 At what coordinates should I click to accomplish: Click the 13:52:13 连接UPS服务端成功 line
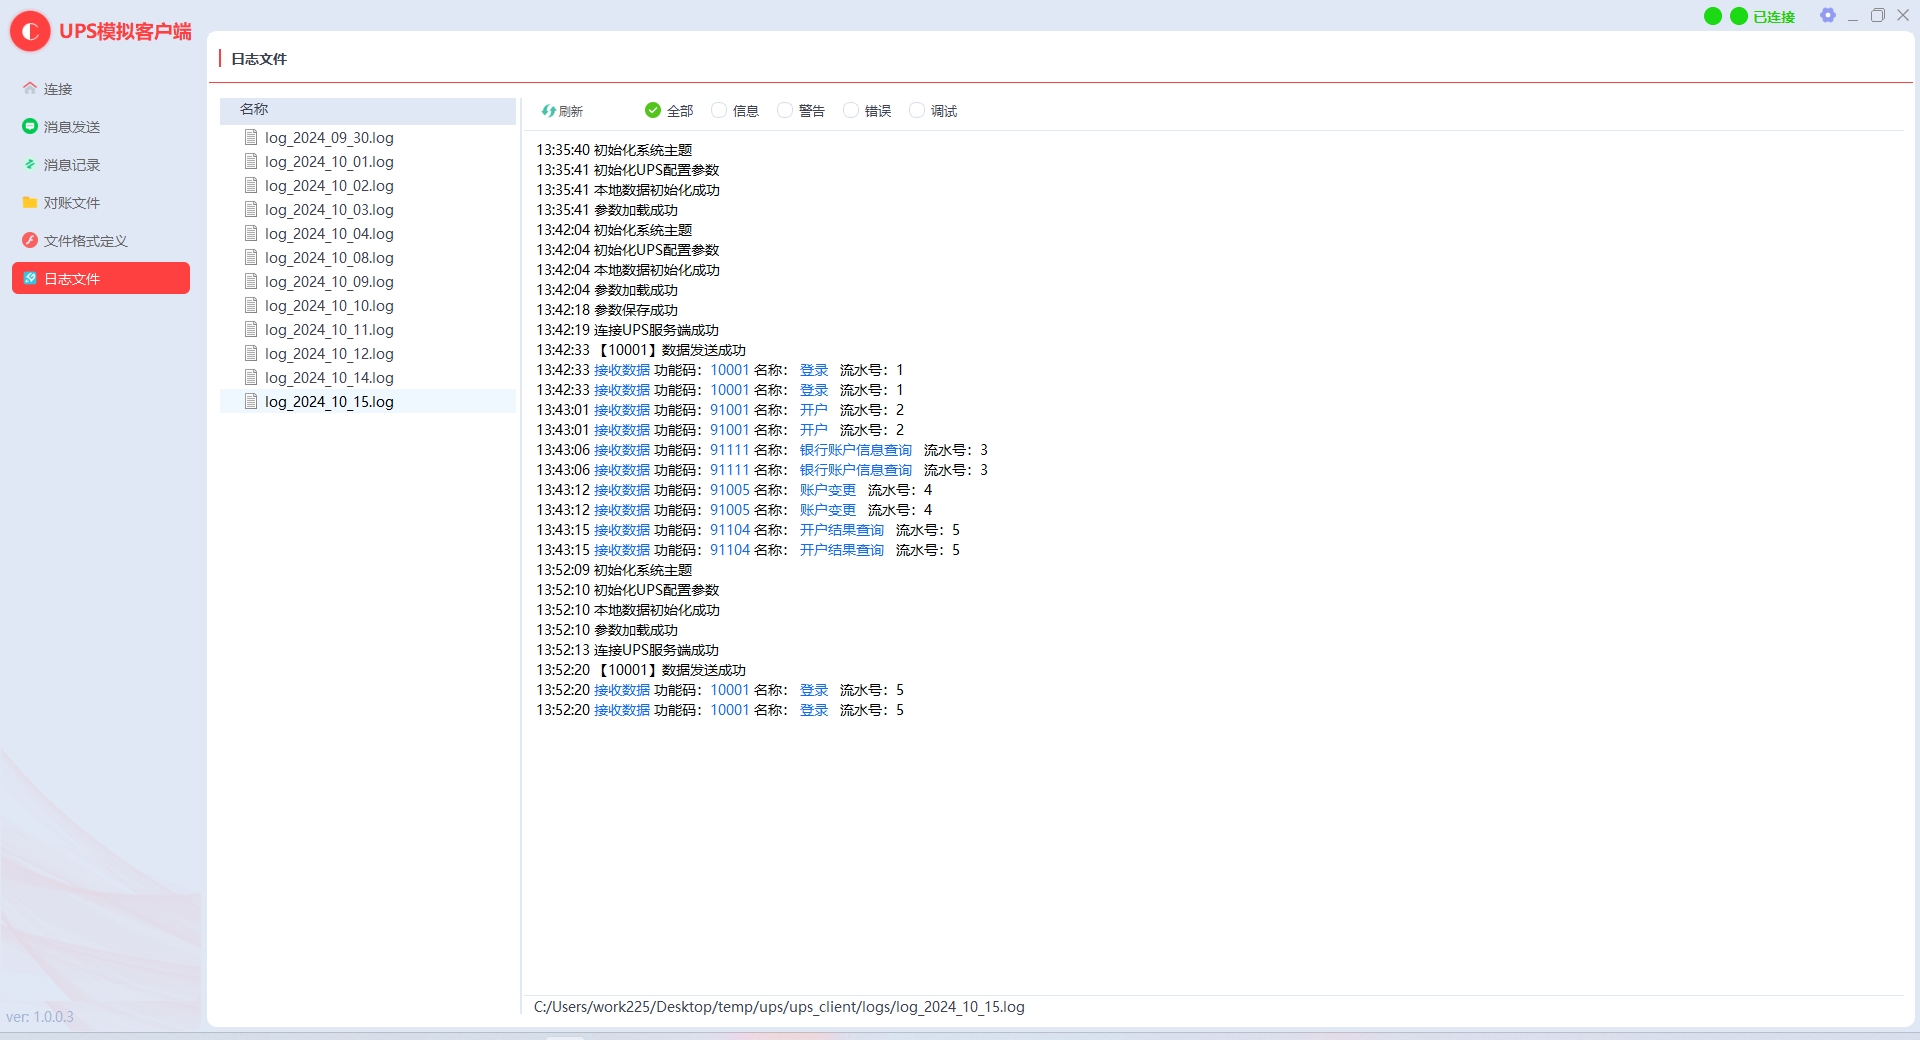(x=627, y=650)
